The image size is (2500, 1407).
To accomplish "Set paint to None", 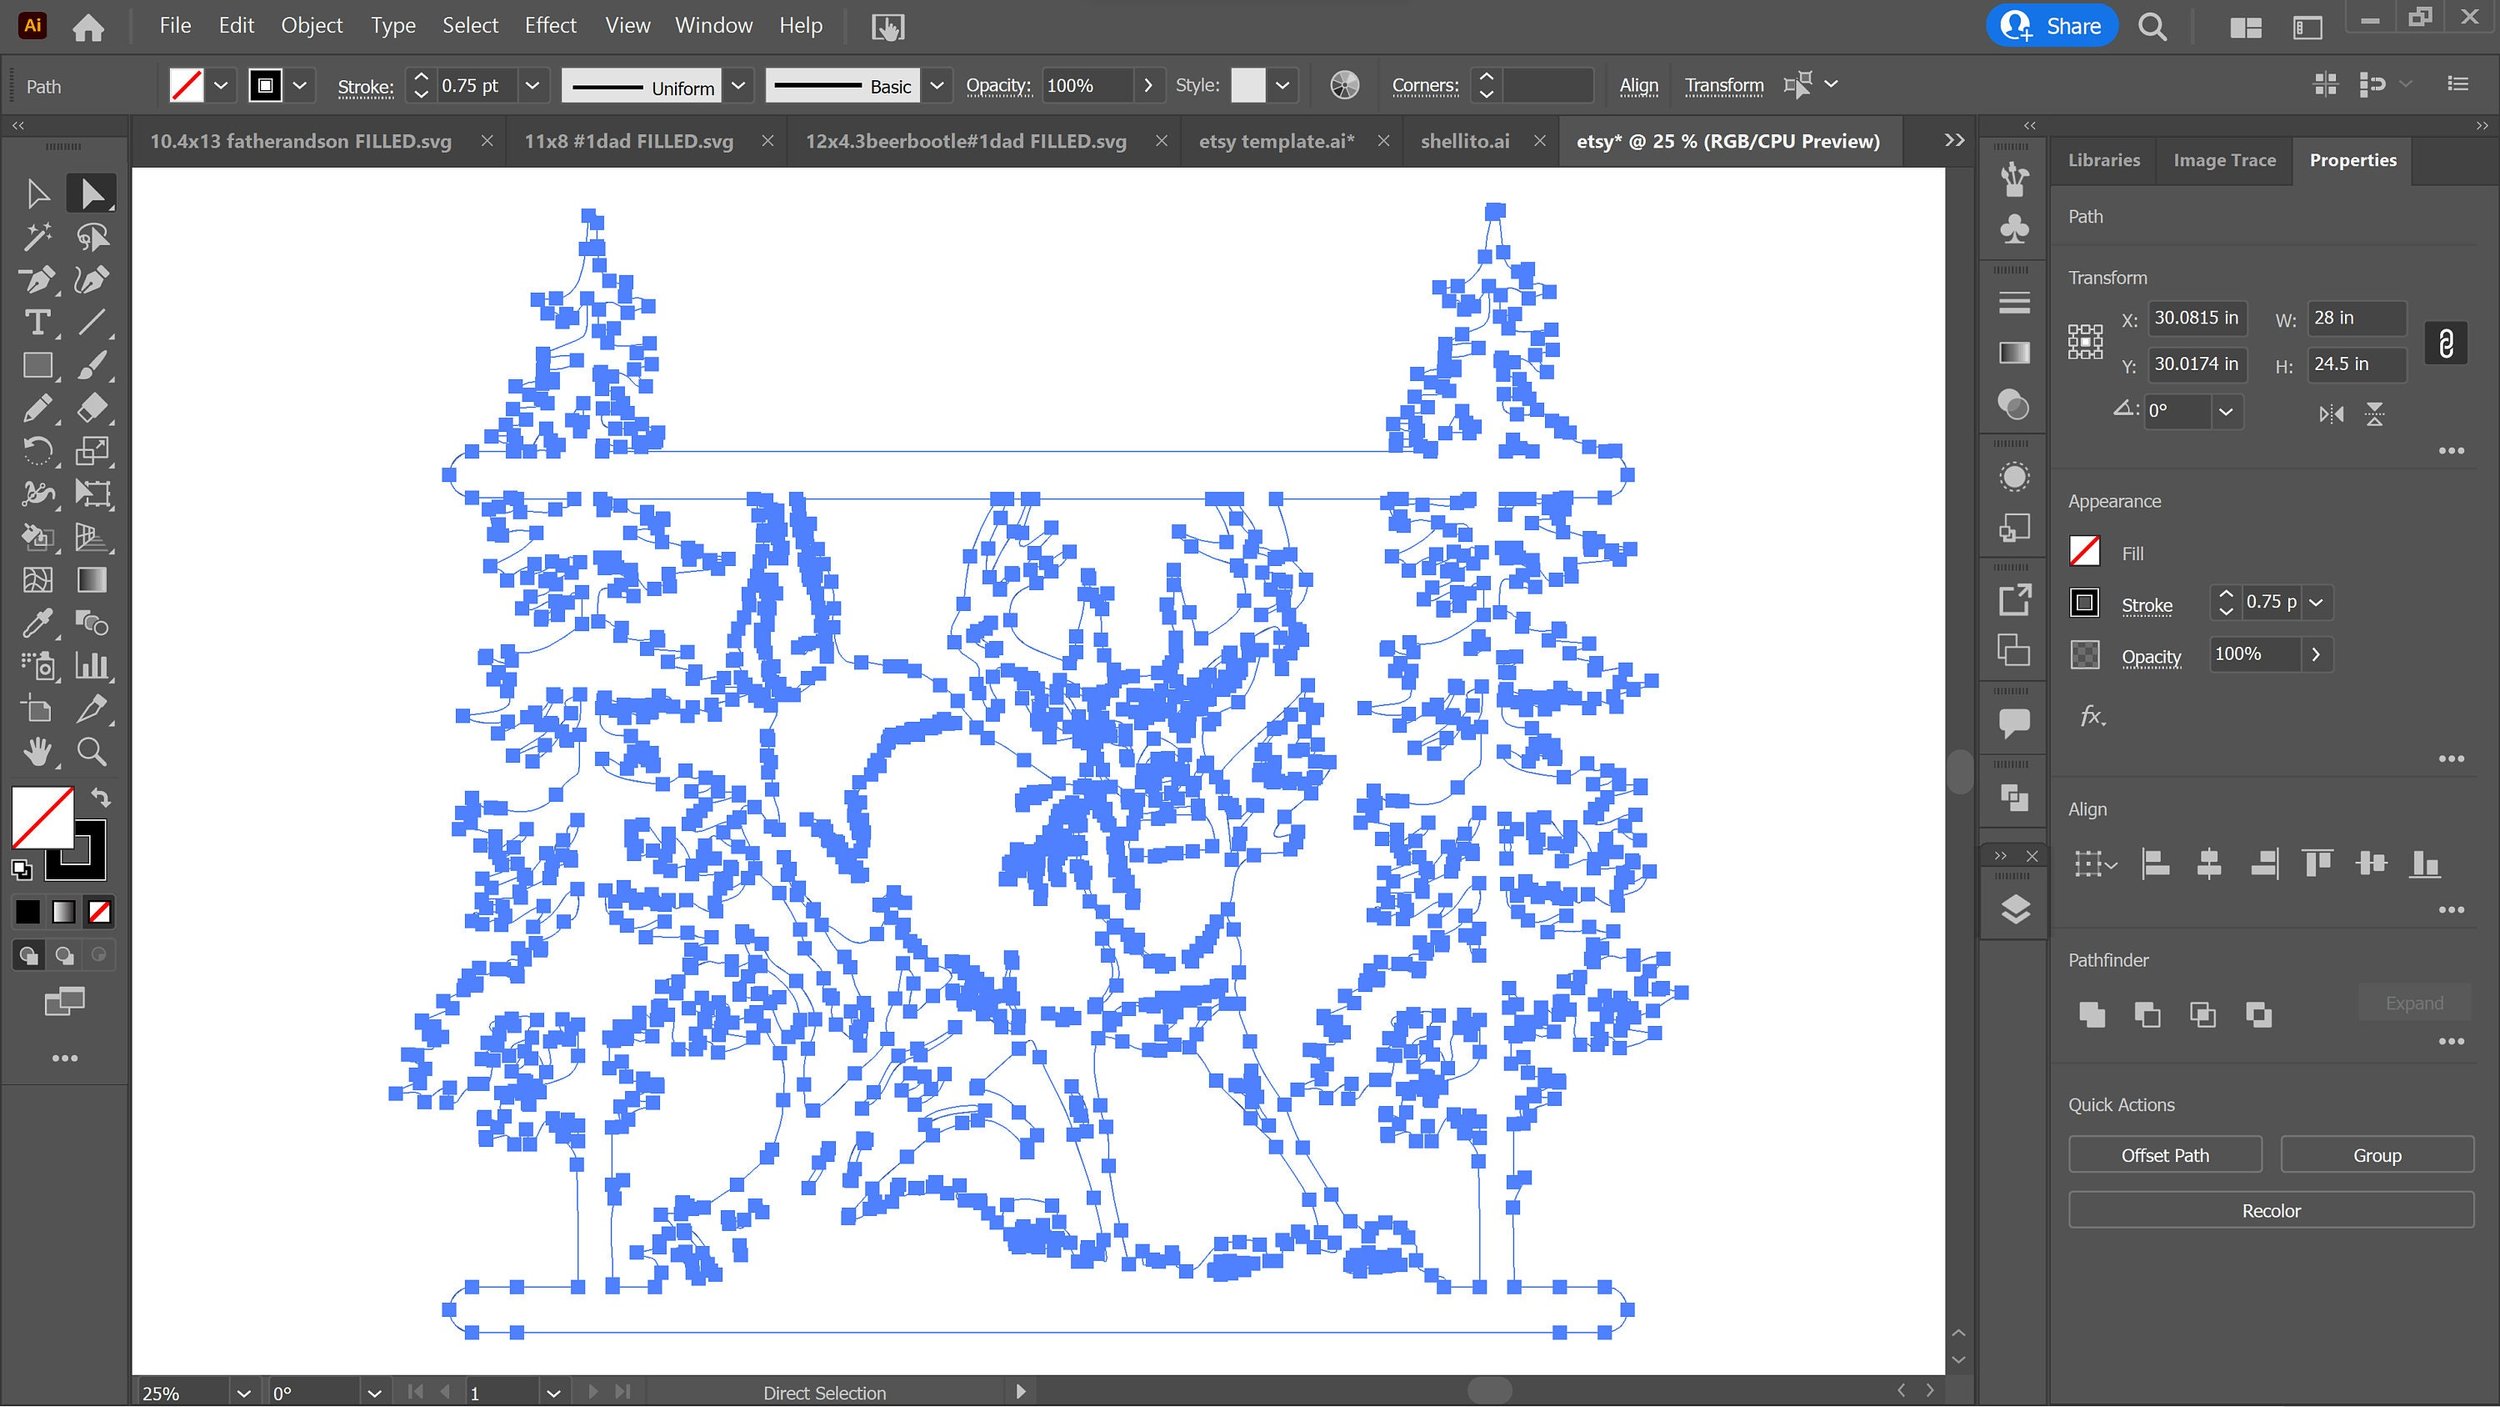I will (99, 912).
